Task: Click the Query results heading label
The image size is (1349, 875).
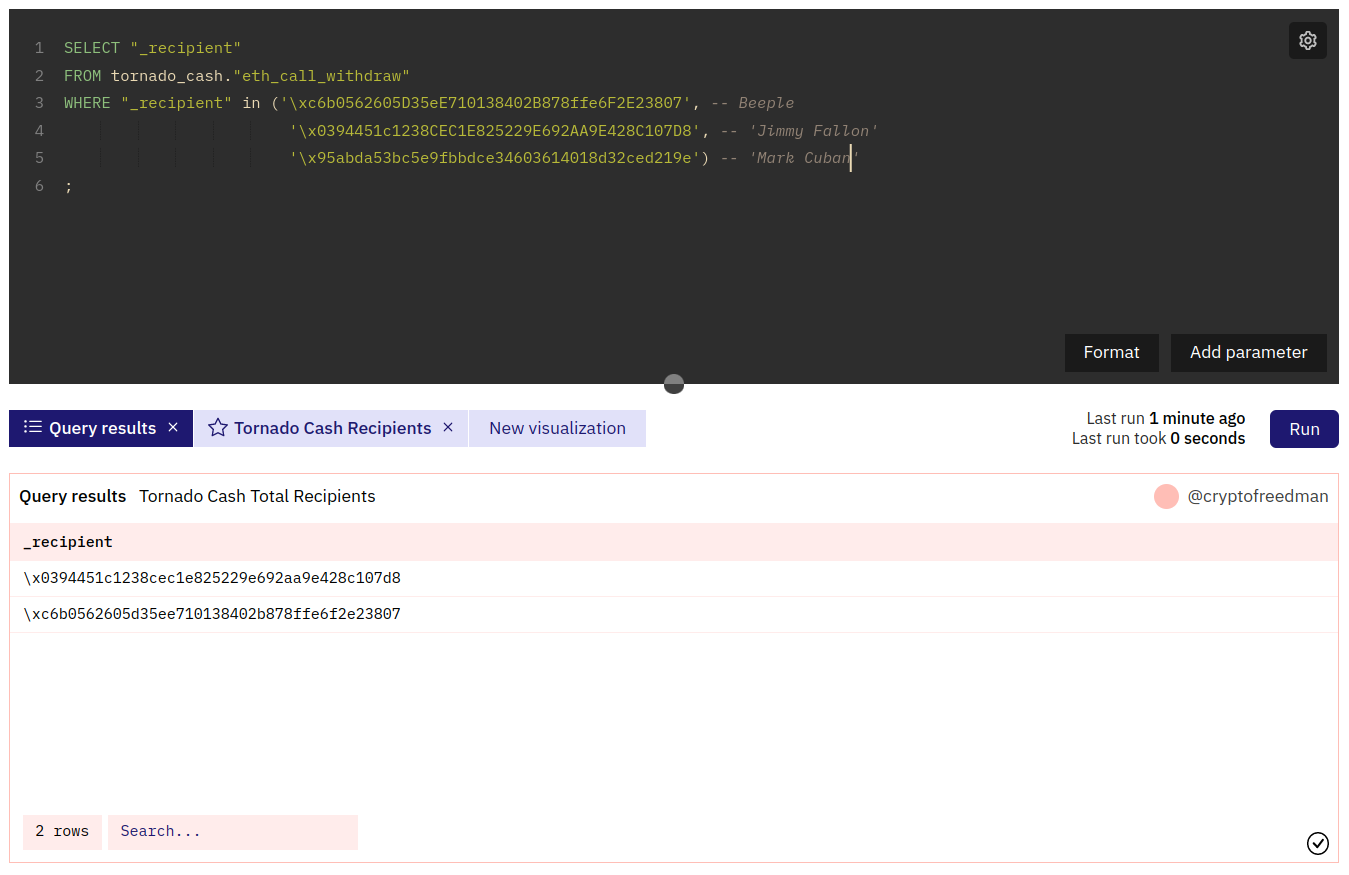Action: [73, 496]
